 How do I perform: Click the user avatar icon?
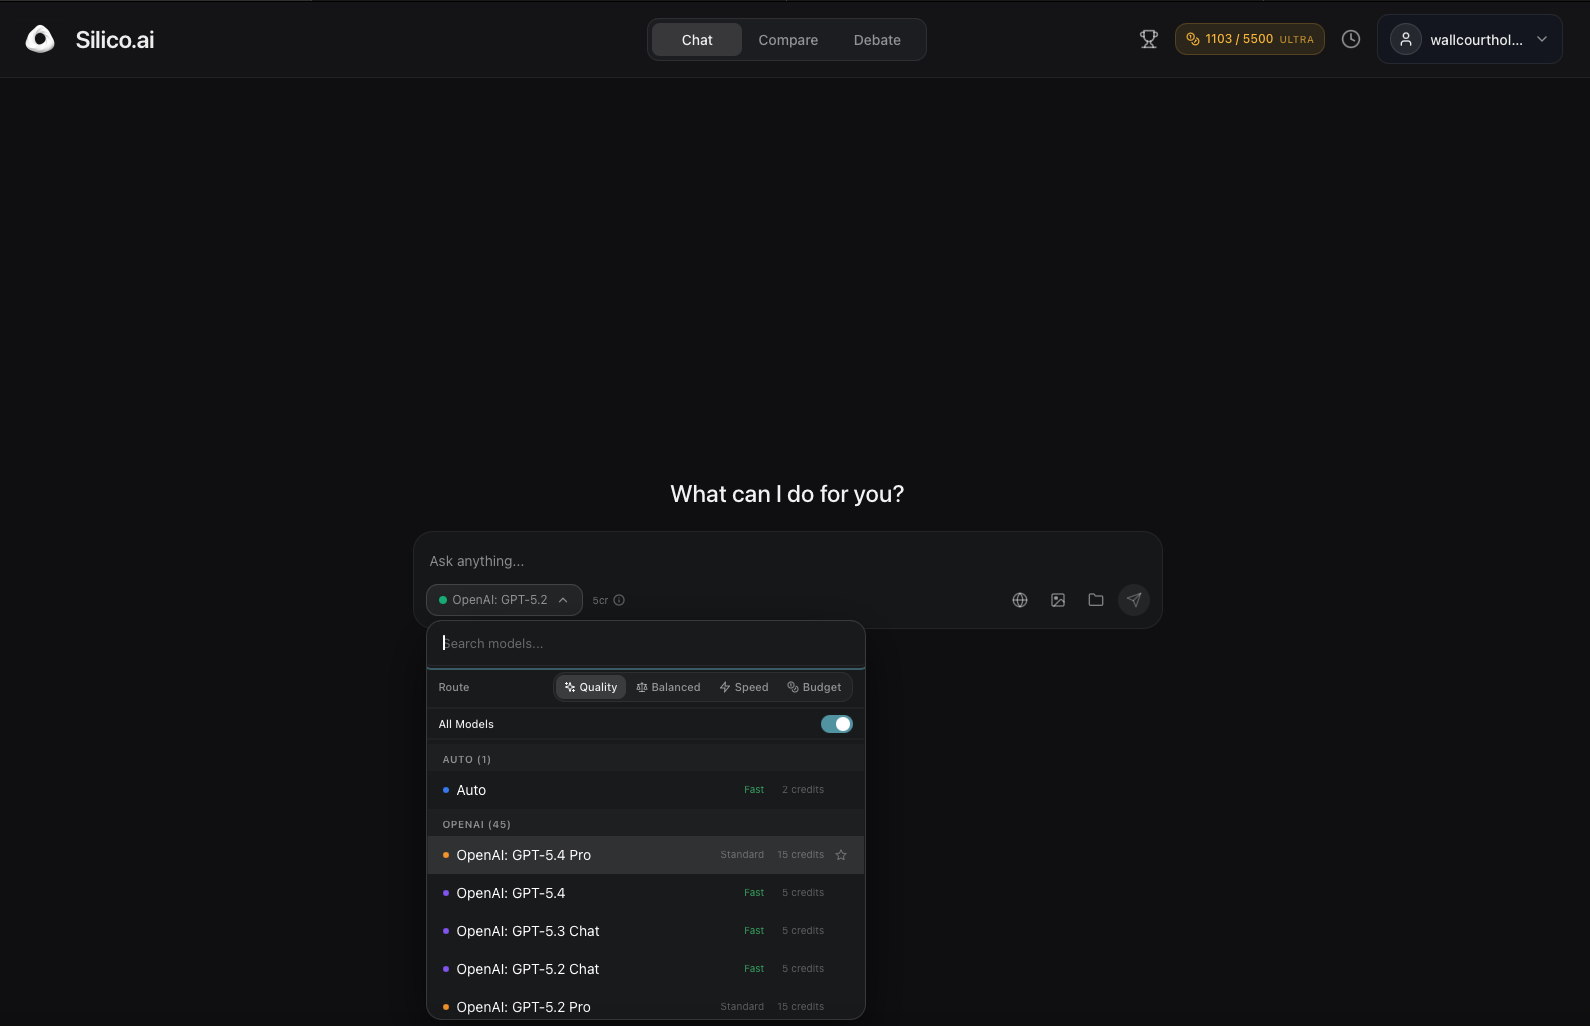point(1406,39)
